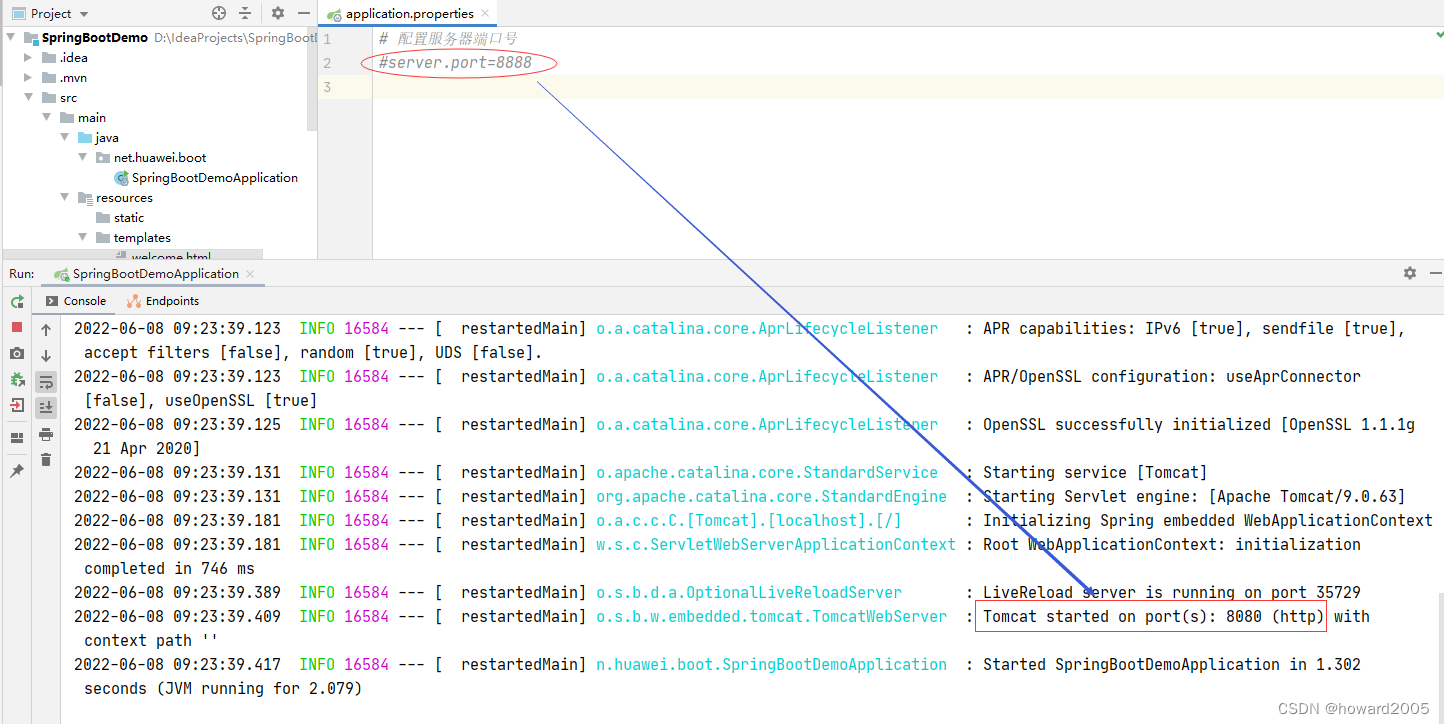The image size is (1444, 724).
Task: Click o.s.b.w.embedded.tomcat.TomcatWebServer logger name
Action: tap(771, 616)
